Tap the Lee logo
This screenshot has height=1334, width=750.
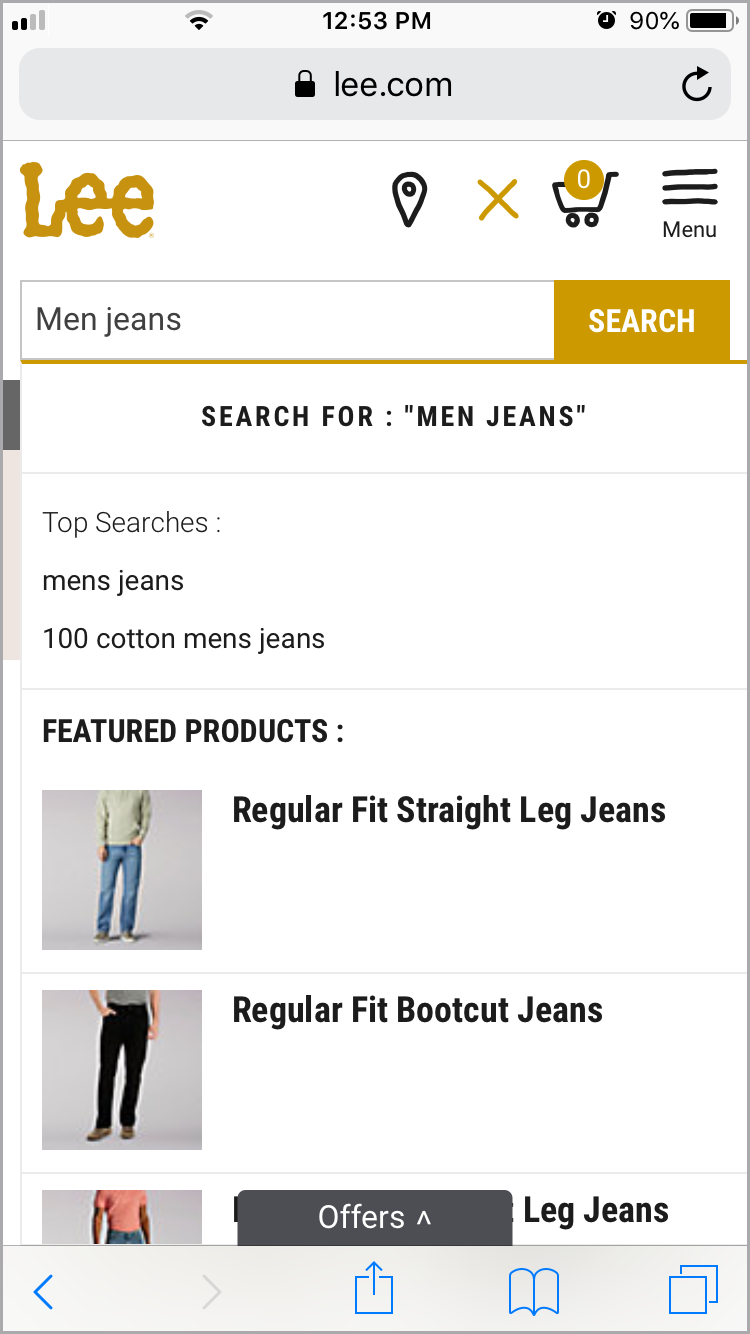click(x=88, y=201)
